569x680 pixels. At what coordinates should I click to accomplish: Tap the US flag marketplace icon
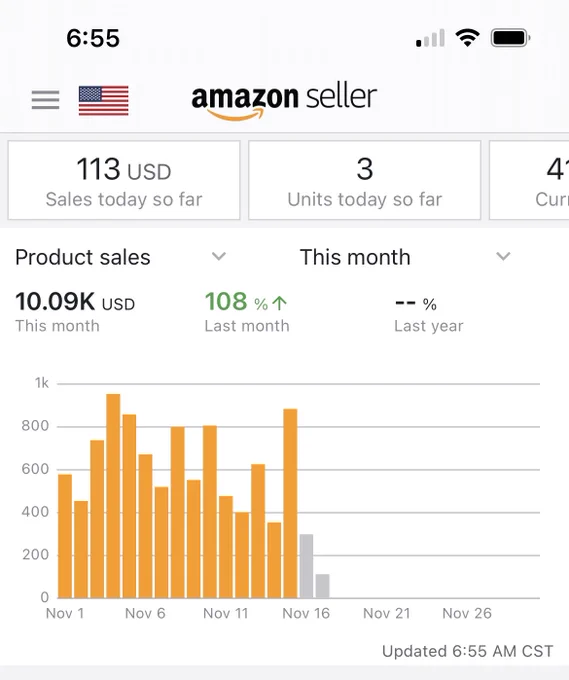click(x=104, y=101)
